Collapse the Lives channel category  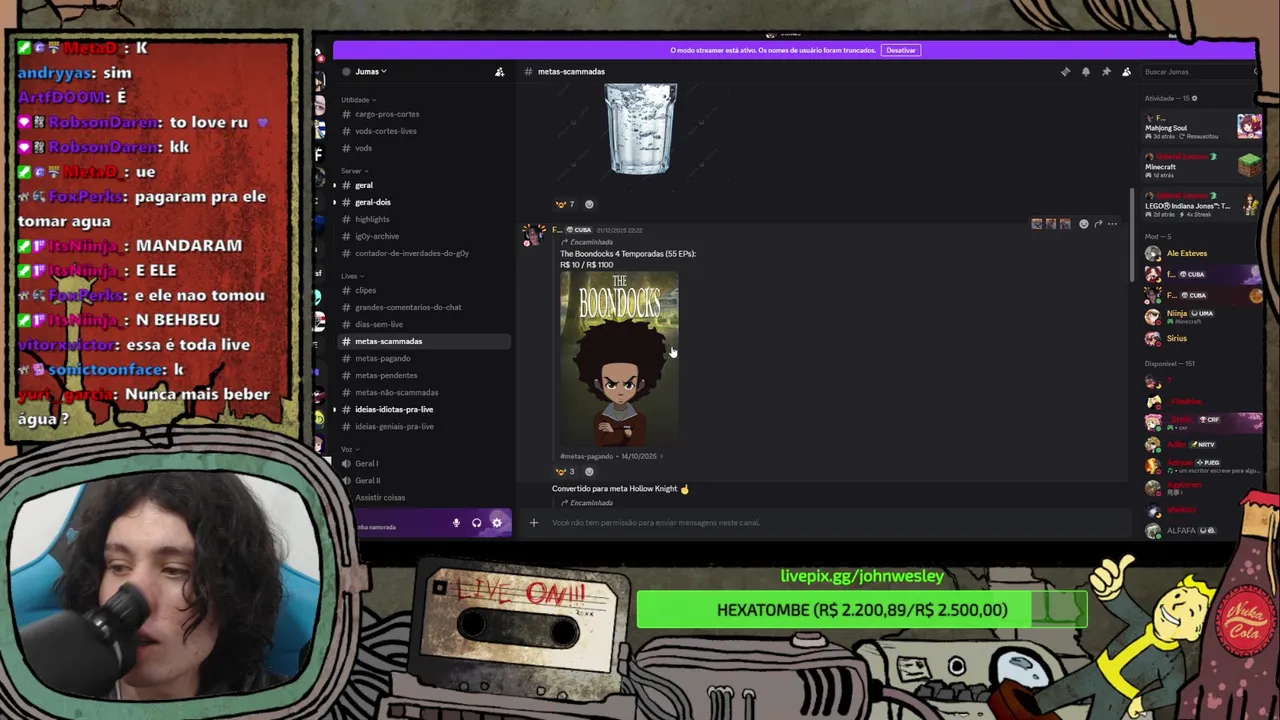(352, 276)
